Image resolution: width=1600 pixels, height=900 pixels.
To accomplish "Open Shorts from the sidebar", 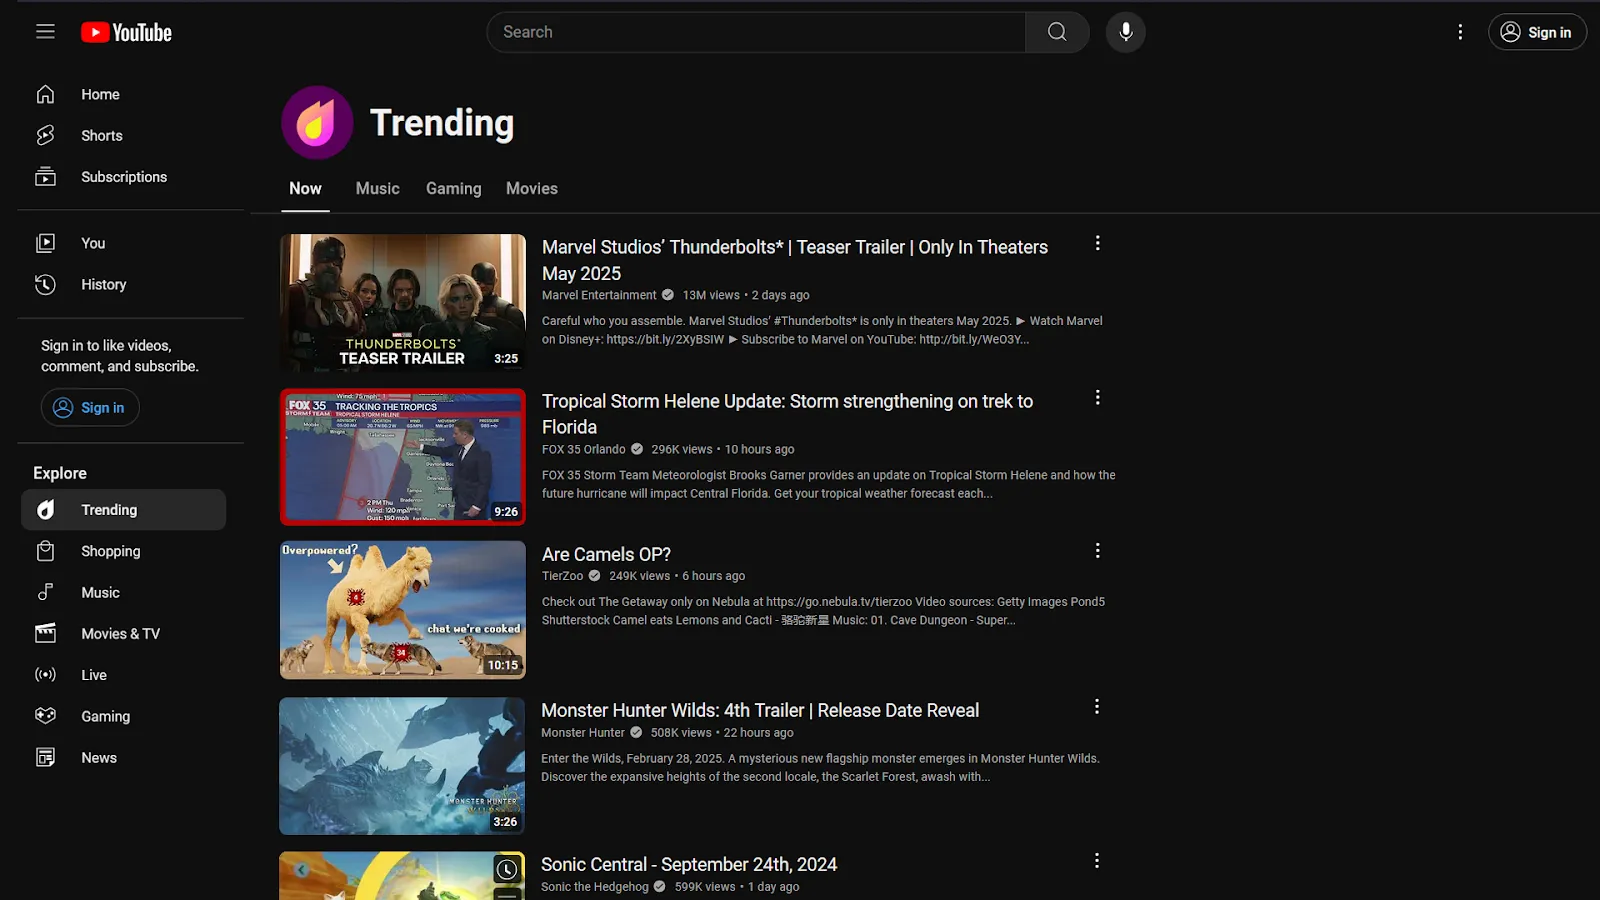I will click(101, 136).
